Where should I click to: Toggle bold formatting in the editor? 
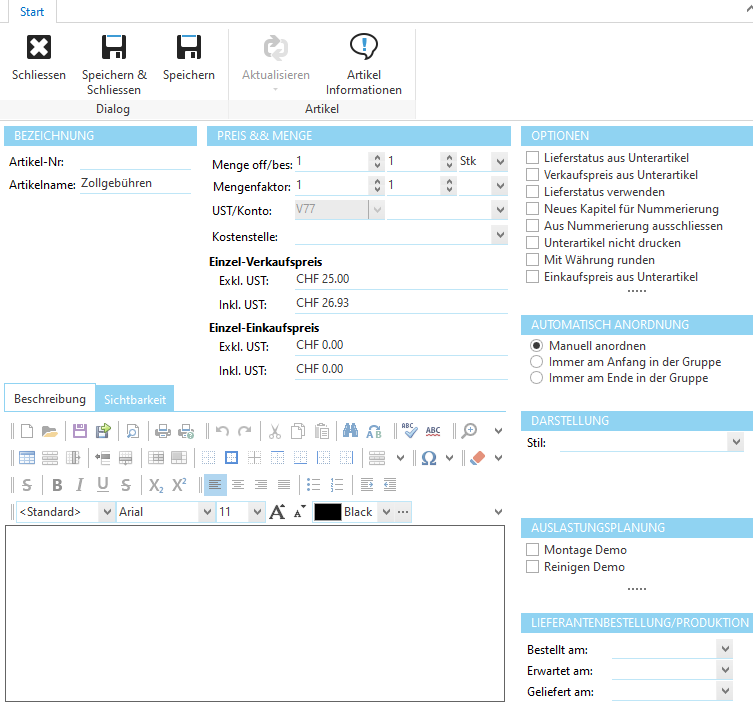point(57,485)
